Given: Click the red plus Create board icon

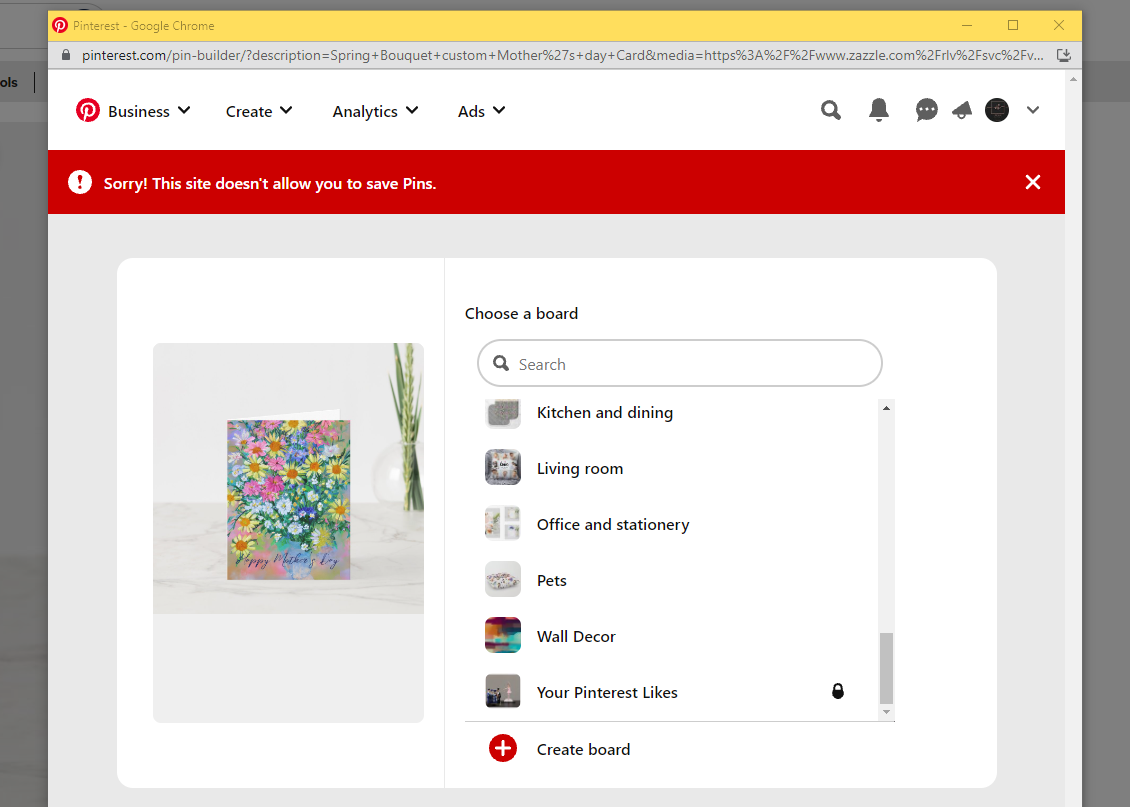Looking at the screenshot, I should point(503,749).
